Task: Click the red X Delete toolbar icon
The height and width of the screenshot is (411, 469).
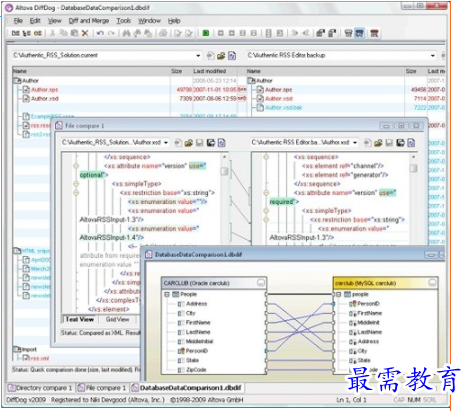Action: pos(85,33)
